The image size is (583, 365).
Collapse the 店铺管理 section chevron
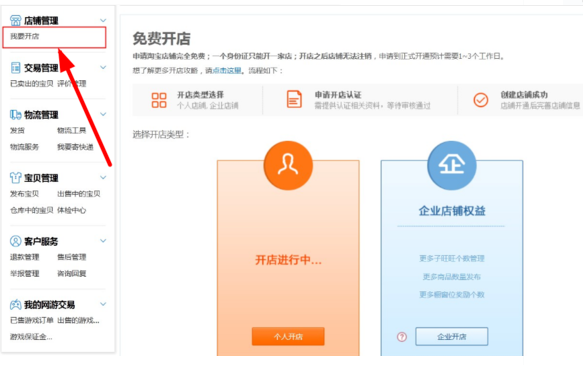click(x=103, y=20)
